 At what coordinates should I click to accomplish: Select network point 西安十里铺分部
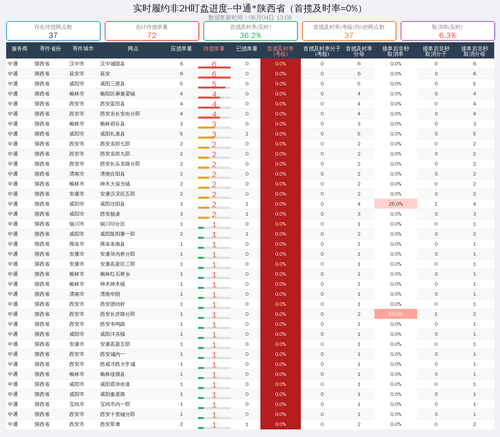[117, 414]
